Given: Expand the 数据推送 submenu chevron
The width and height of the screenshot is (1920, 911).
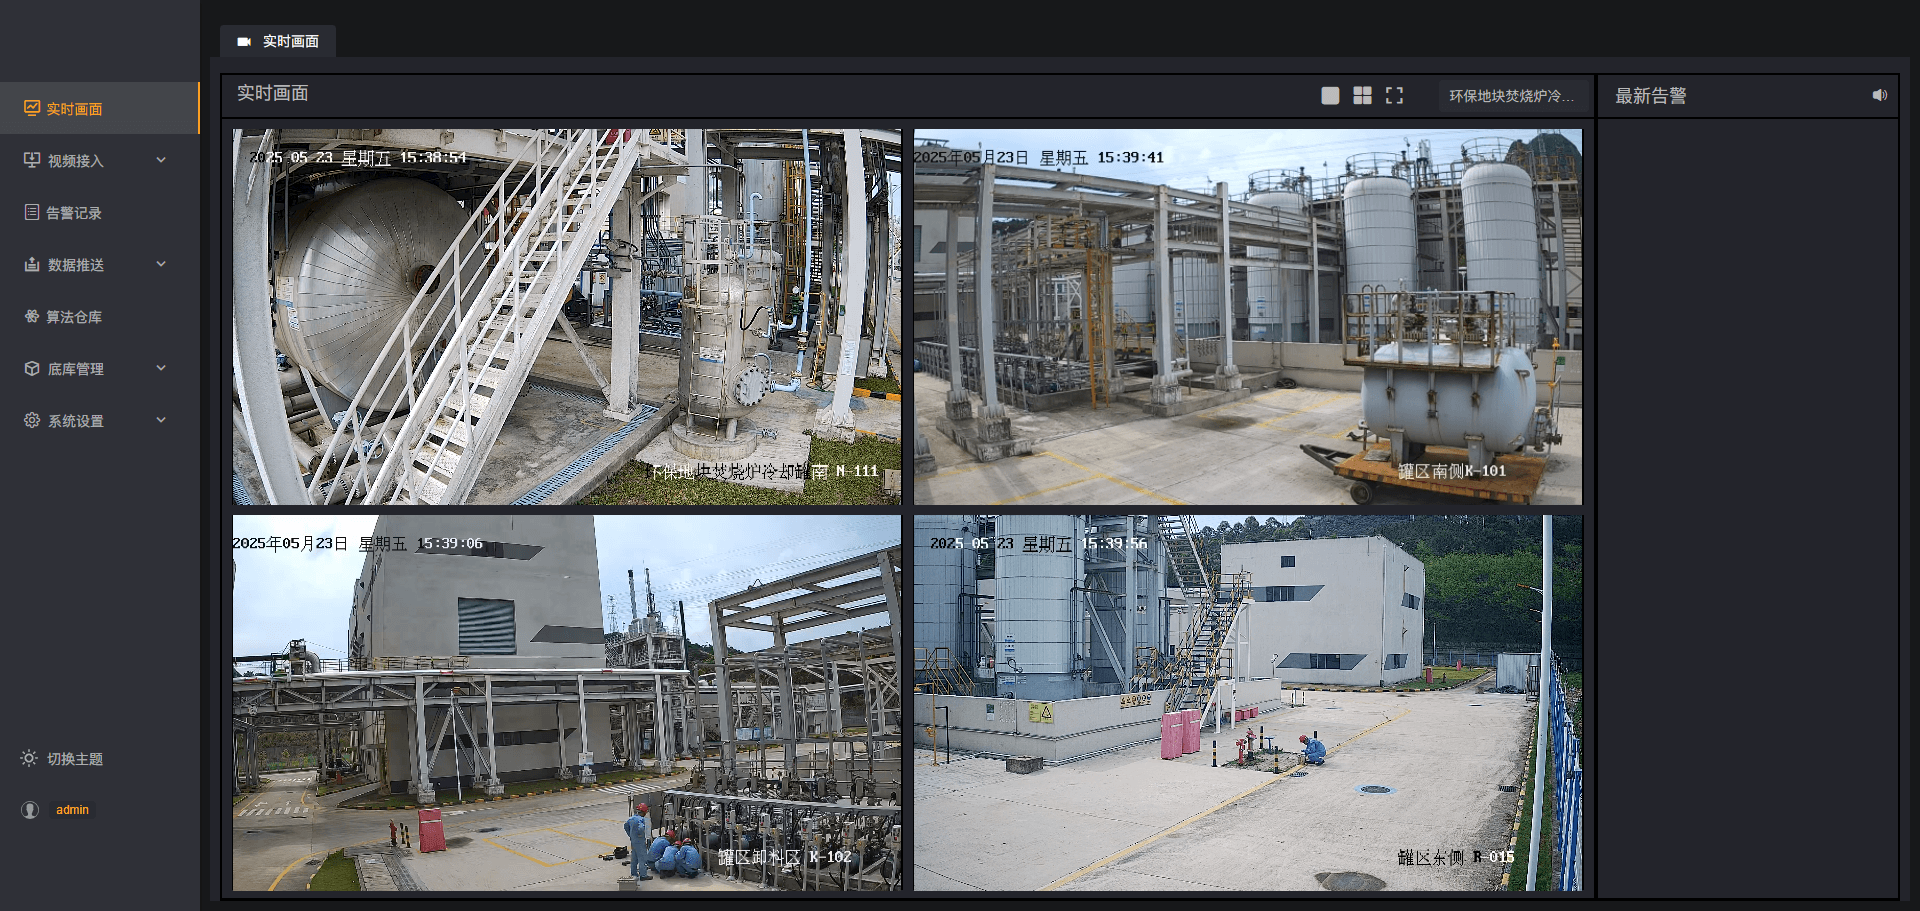Looking at the screenshot, I should [161, 264].
